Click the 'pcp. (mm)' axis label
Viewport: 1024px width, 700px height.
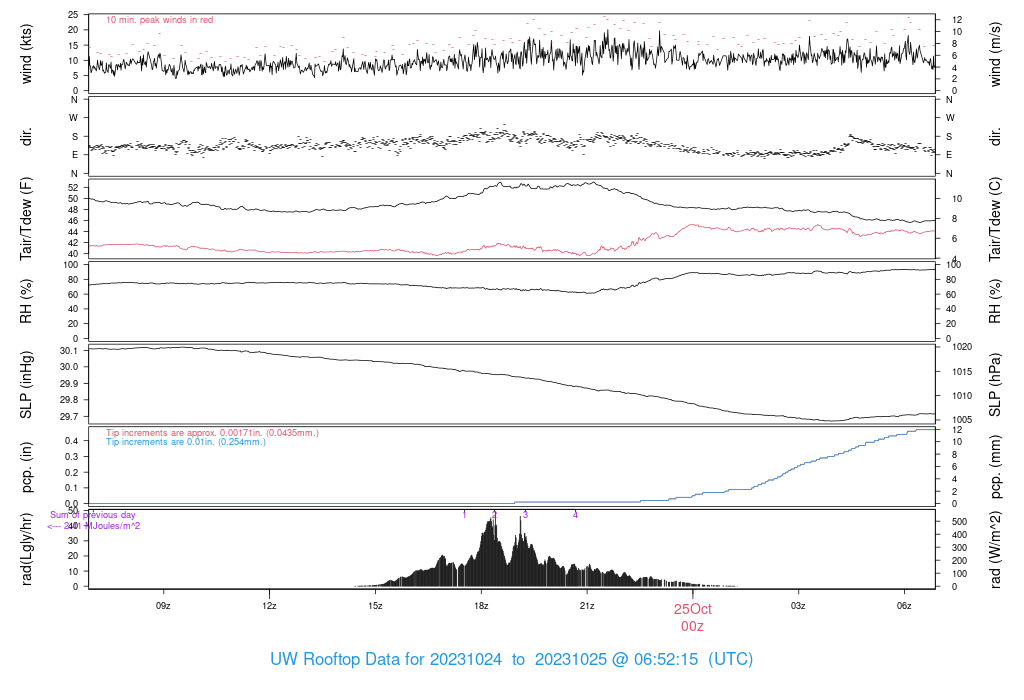point(995,467)
